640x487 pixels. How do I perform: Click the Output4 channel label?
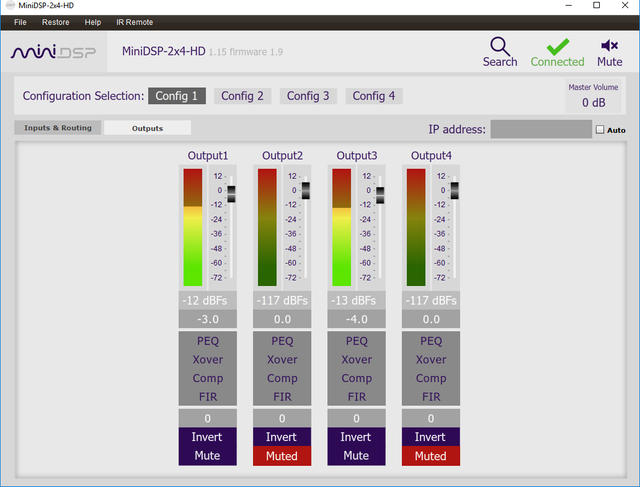(x=431, y=156)
